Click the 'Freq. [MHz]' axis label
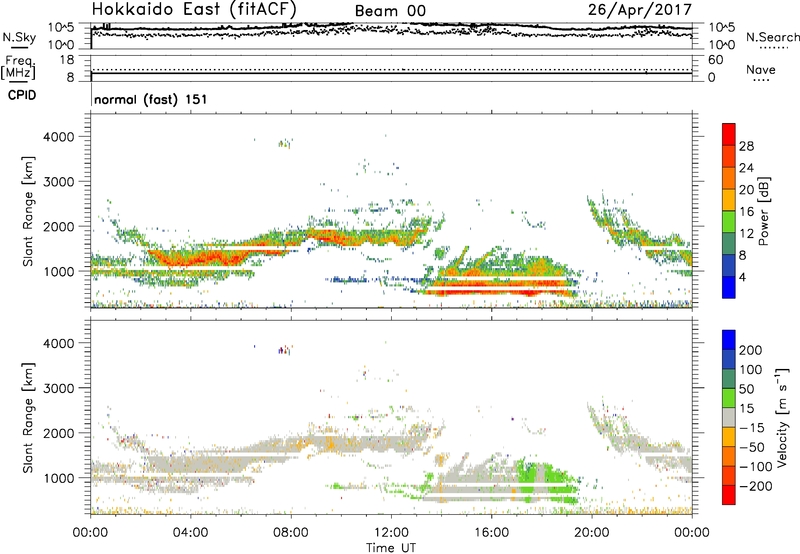Image resolution: width=800 pixels, height=554 pixels. point(18,67)
